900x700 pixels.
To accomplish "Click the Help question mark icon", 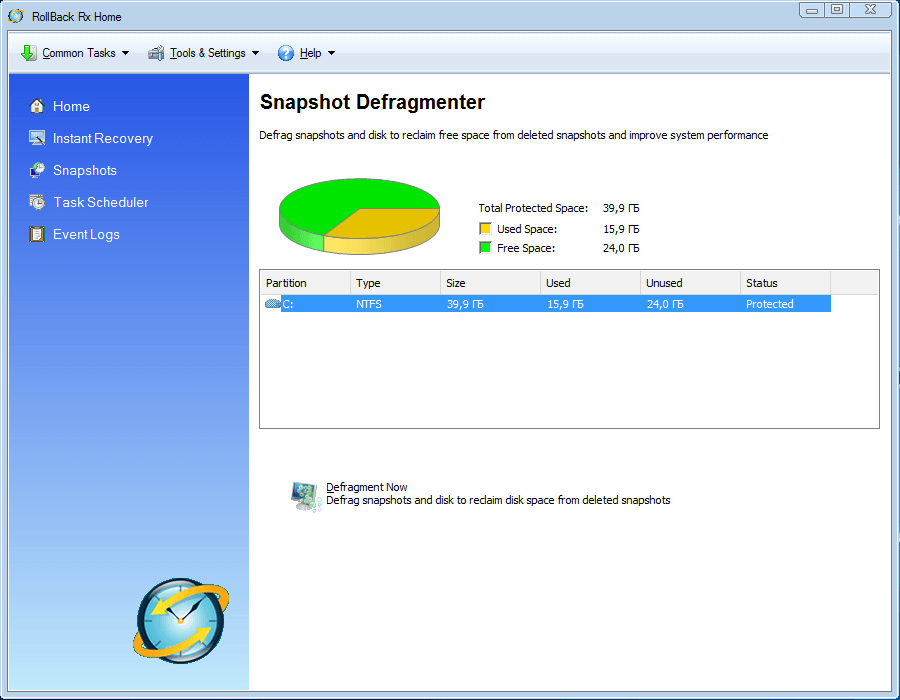I will point(285,53).
